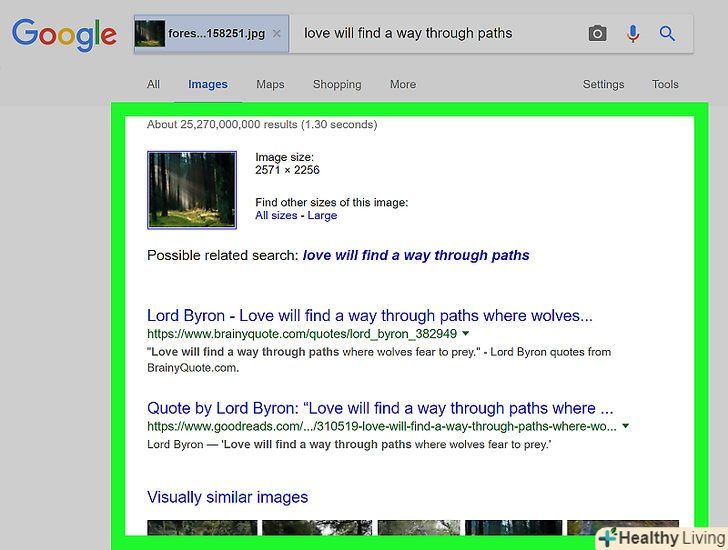Screen dimensions: 728x550
Task: Go to the Shopping tab
Action: (x=337, y=84)
